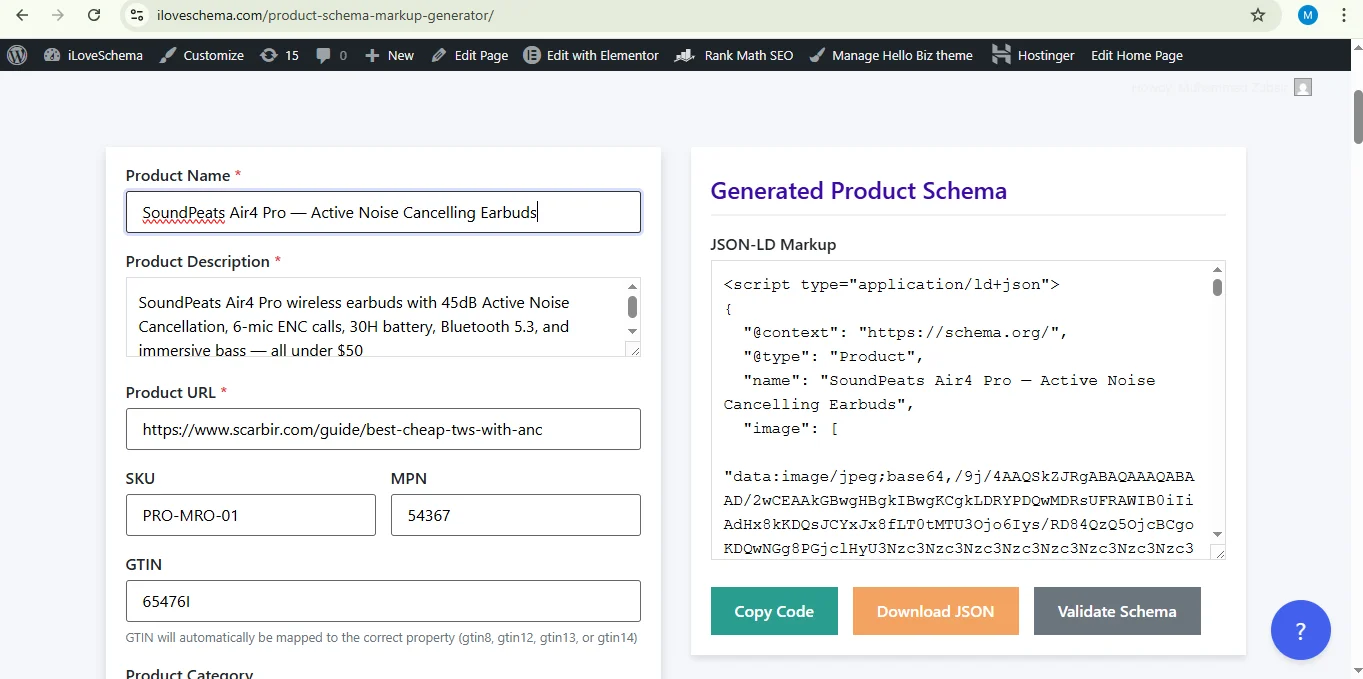Click Edit Page in admin bar
The width and height of the screenshot is (1363, 679).
click(x=470, y=55)
